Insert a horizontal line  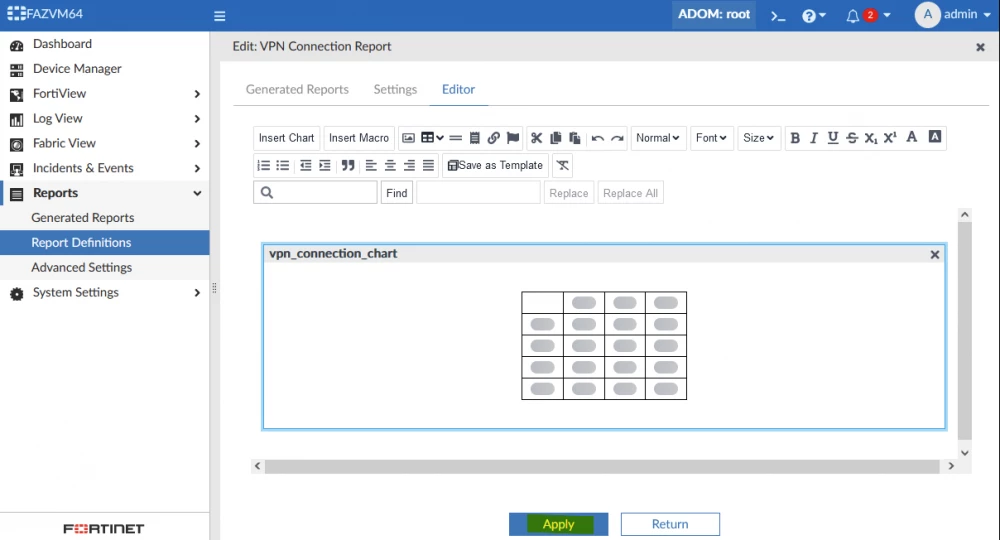(x=455, y=138)
